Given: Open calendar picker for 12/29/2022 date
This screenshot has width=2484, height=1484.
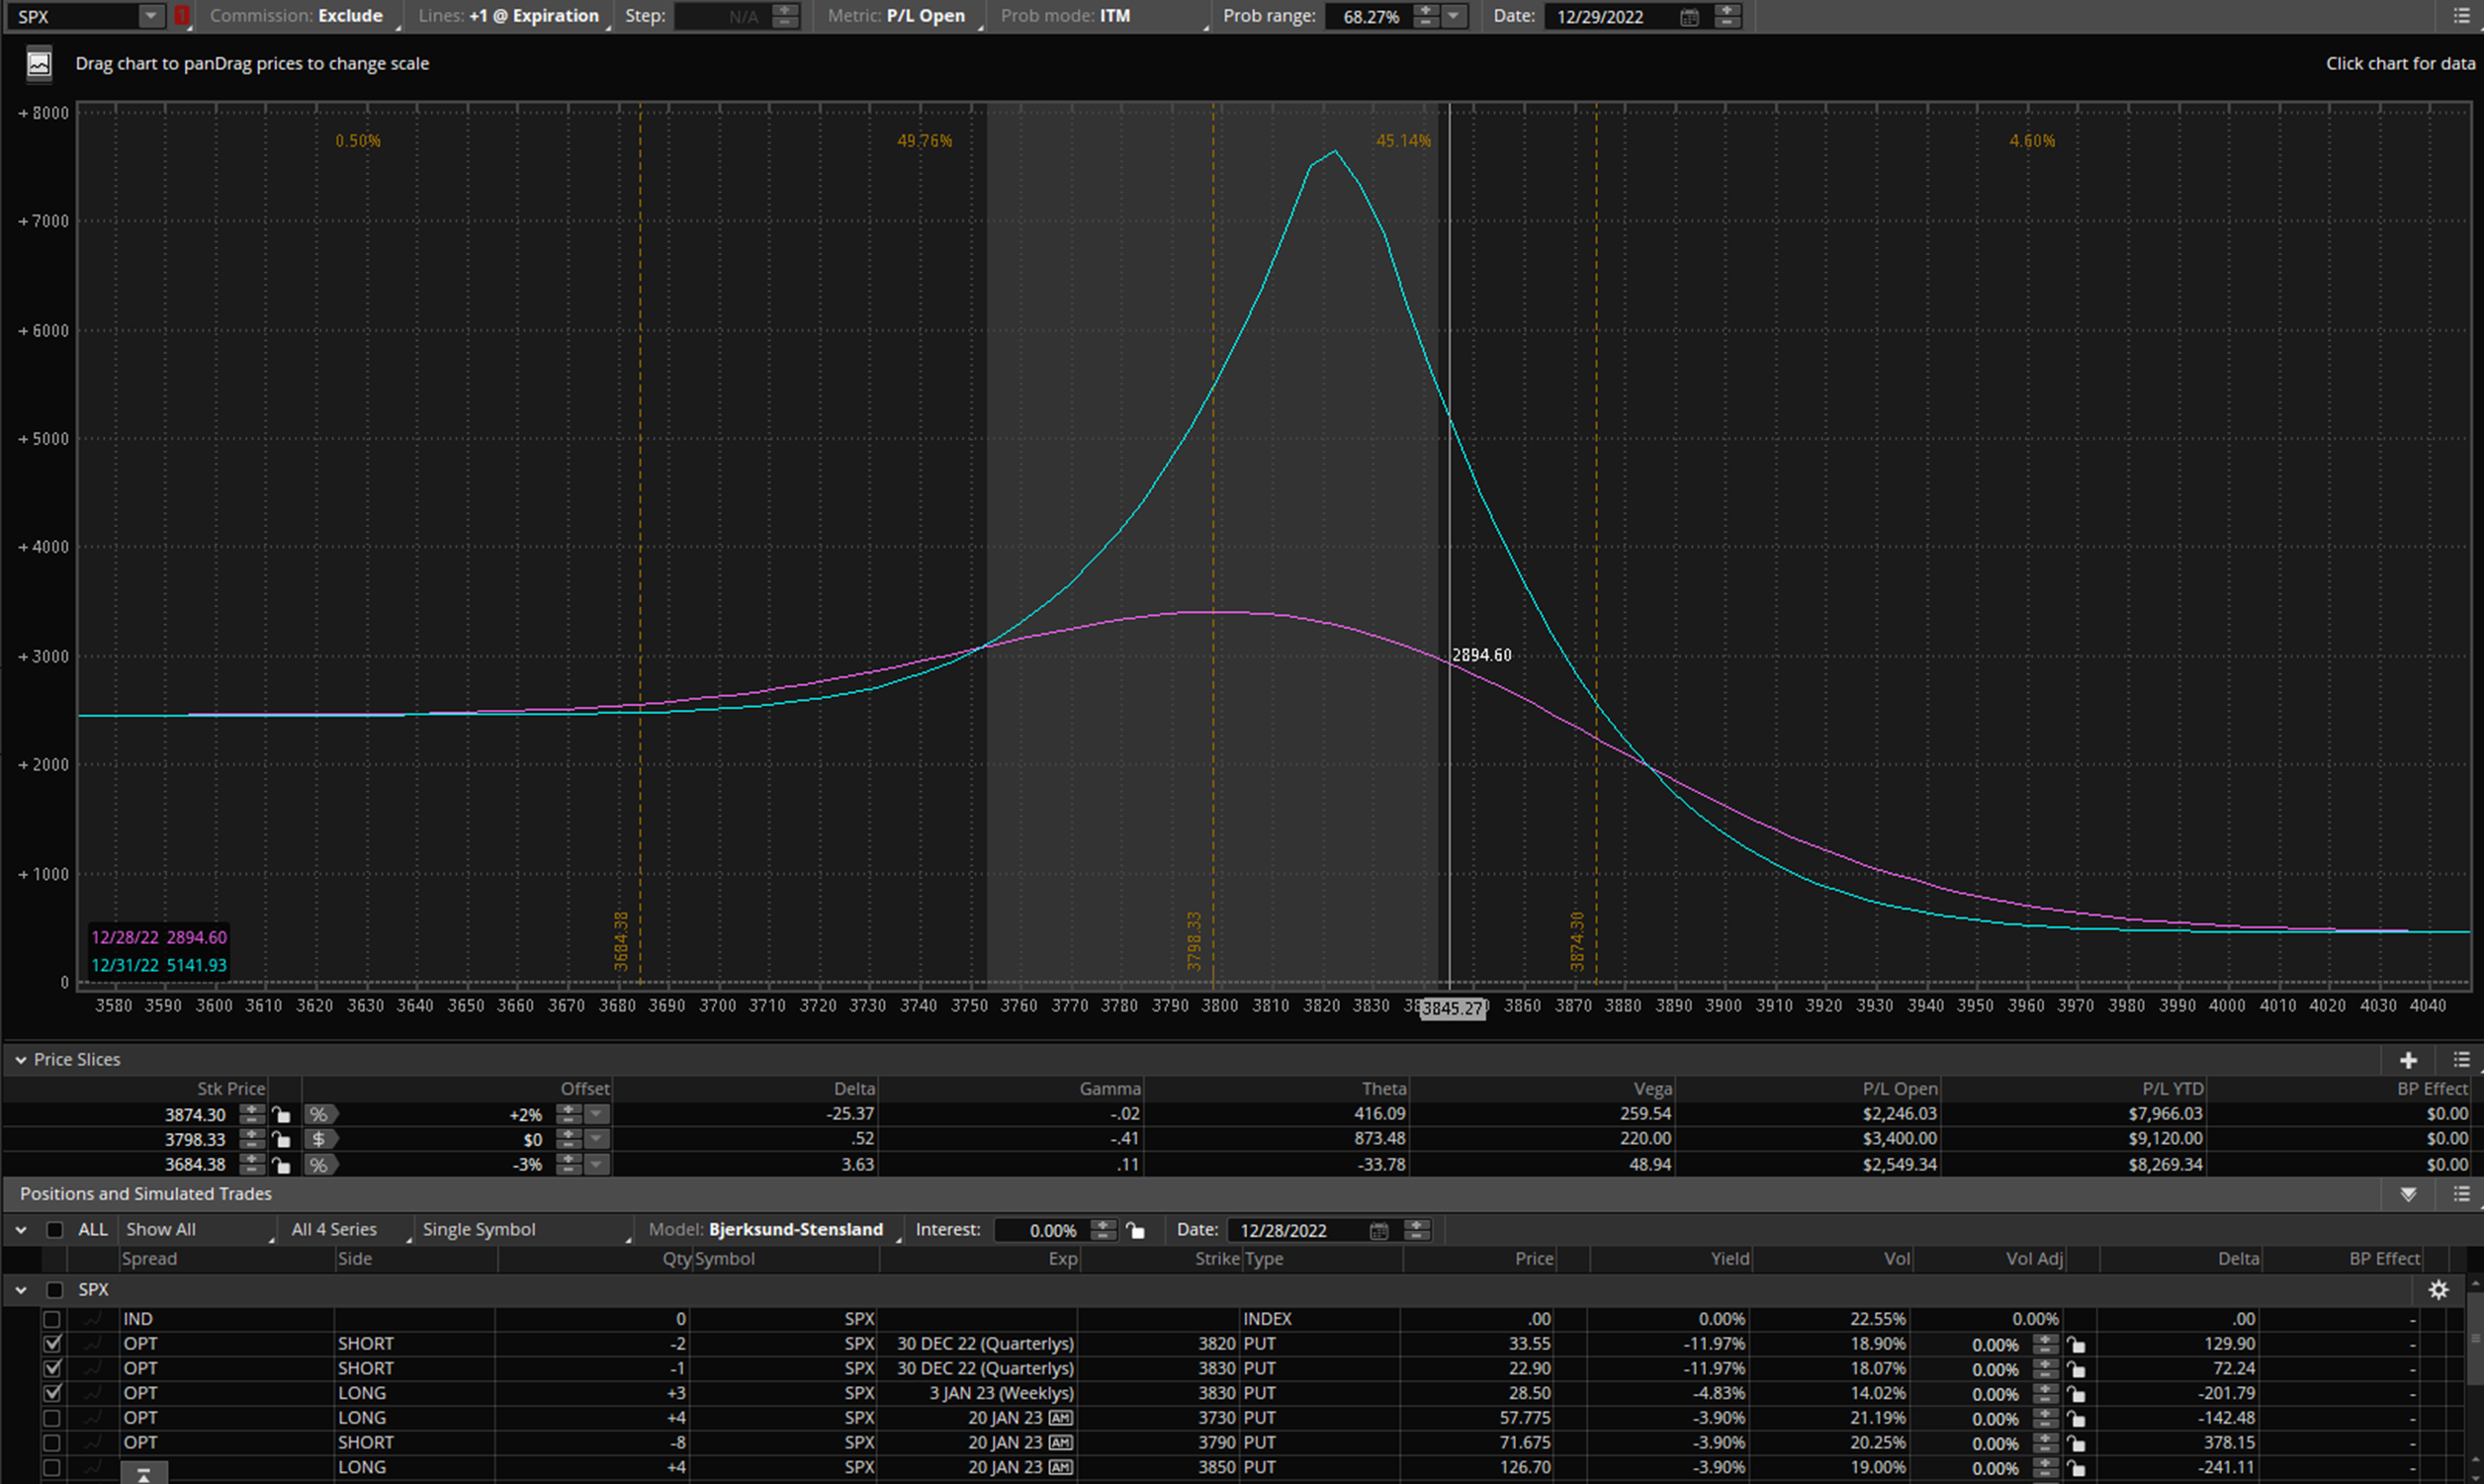Looking at the screenshot, I should pyautogui.click(x=1689, y=17).
